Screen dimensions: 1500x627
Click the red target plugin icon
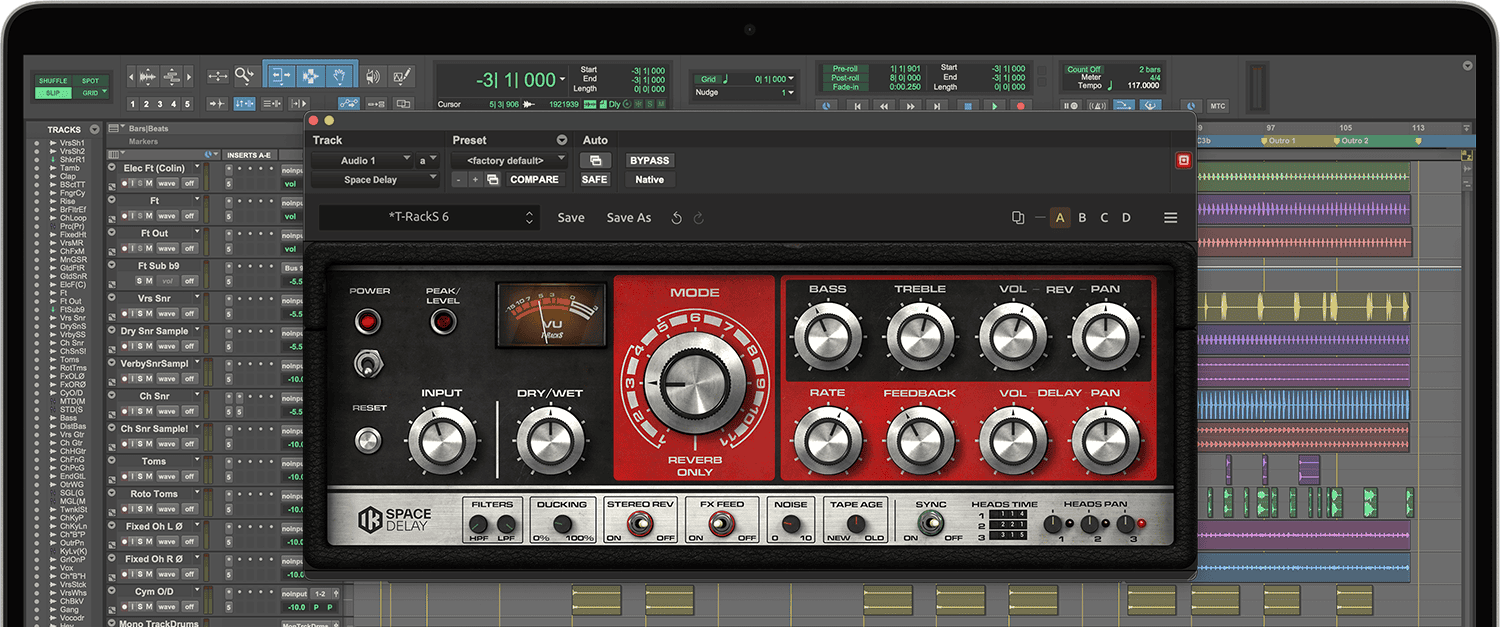[1183, 160]
